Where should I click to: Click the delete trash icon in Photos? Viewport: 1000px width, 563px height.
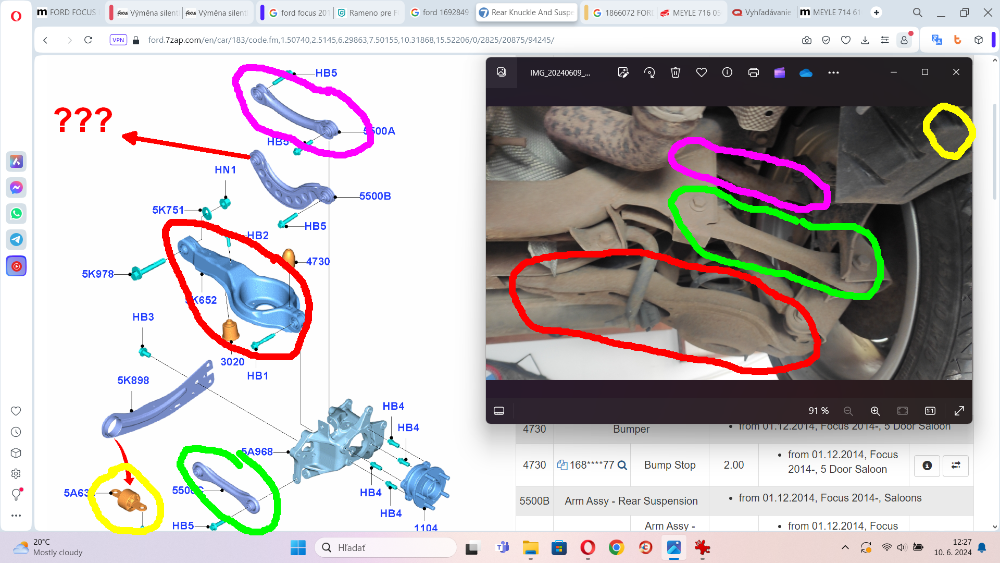click(675, 72)
